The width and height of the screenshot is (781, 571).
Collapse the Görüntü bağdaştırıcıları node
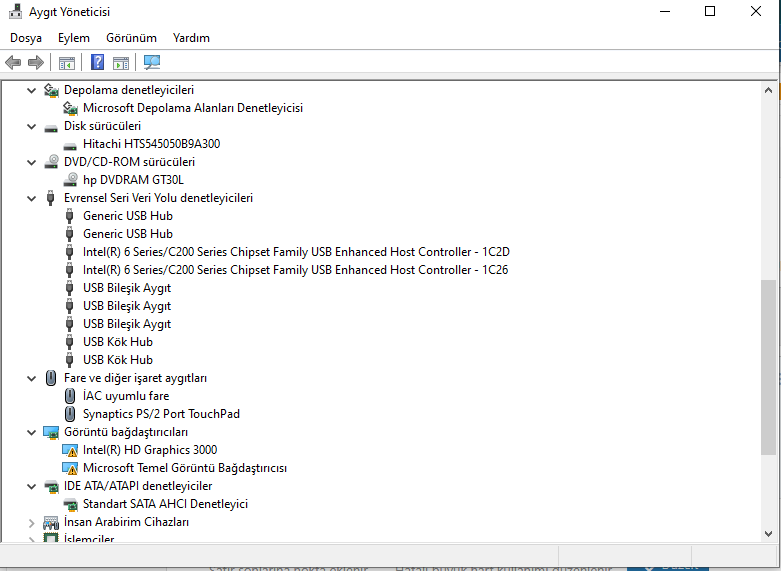coord(31,432)
